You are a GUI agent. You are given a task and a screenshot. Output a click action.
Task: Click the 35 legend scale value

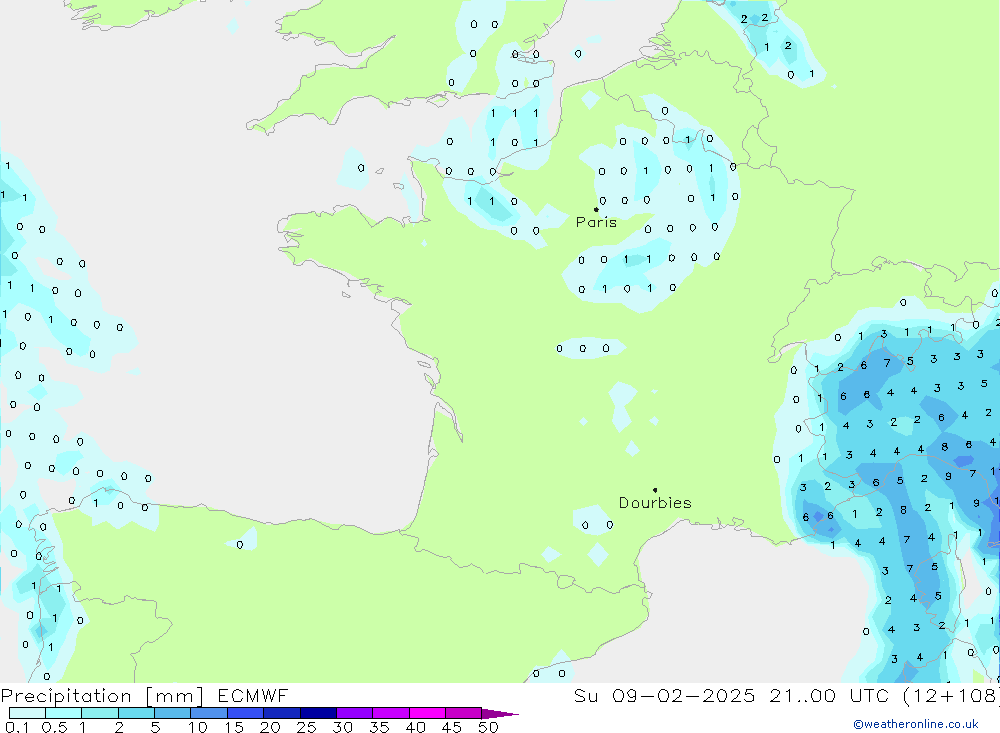click(379, 727)
